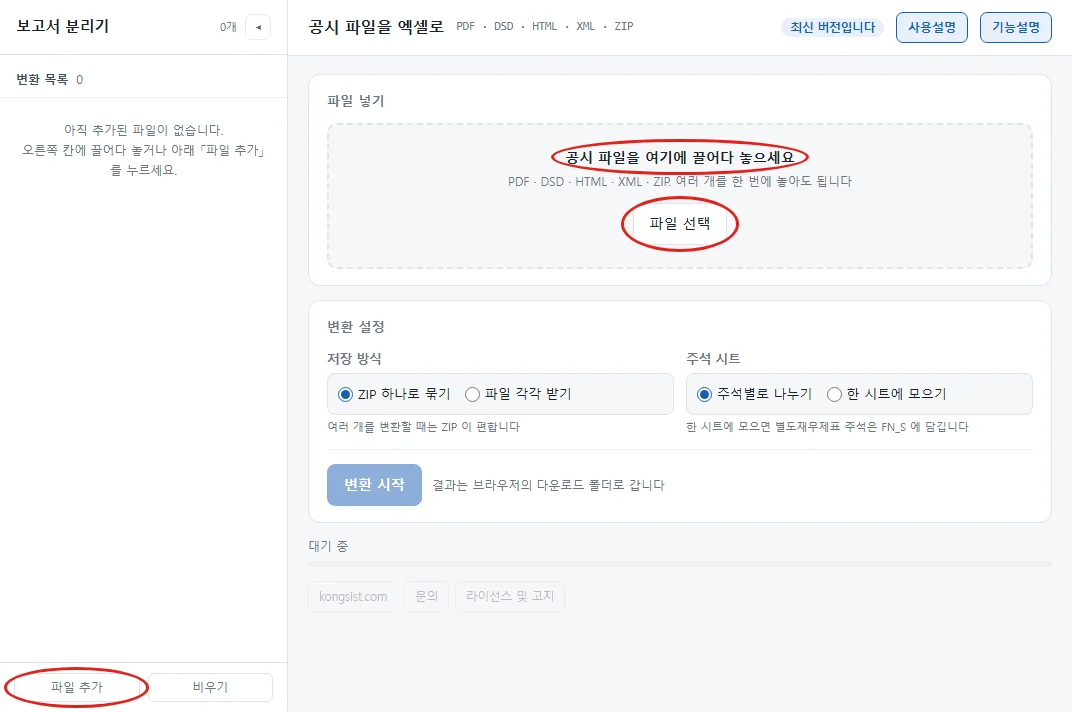
Task: Open 라이선스 및 고지 link
Action: (510, 596)
